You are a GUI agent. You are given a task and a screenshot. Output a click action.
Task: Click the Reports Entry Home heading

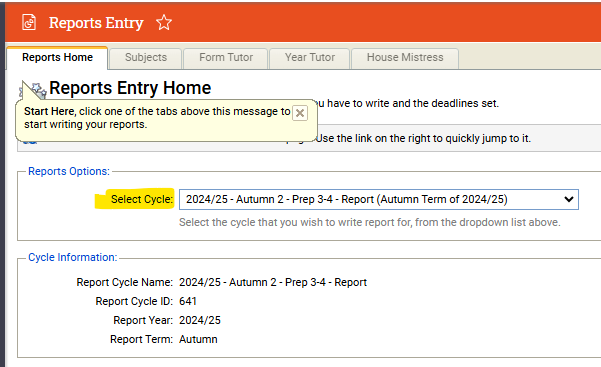coord(130,88)
